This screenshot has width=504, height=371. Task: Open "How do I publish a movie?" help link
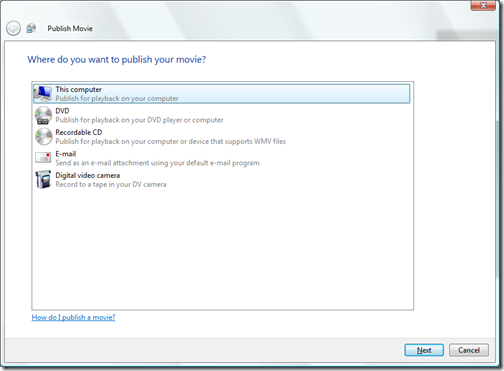pyautogui.click(x=73, y=317)
